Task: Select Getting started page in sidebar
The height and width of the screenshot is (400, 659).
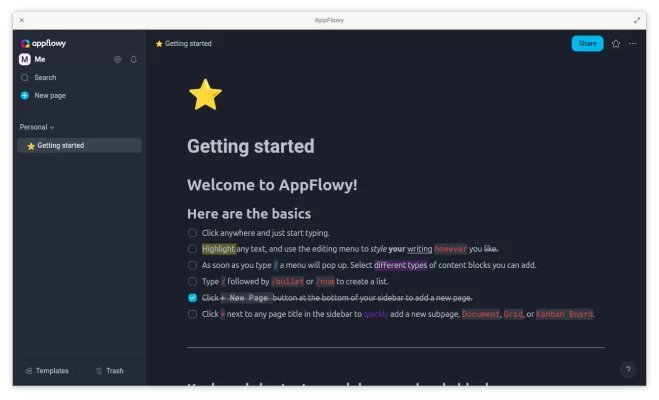Action: pyautogui.click(x=79, y=145)
